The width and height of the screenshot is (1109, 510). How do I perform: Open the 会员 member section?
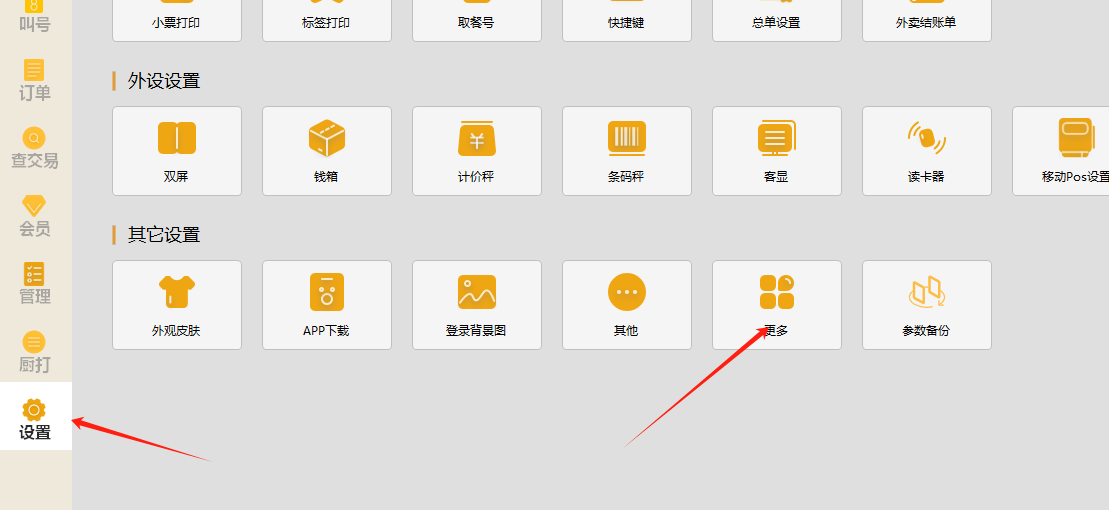click(x=35, y=216)
